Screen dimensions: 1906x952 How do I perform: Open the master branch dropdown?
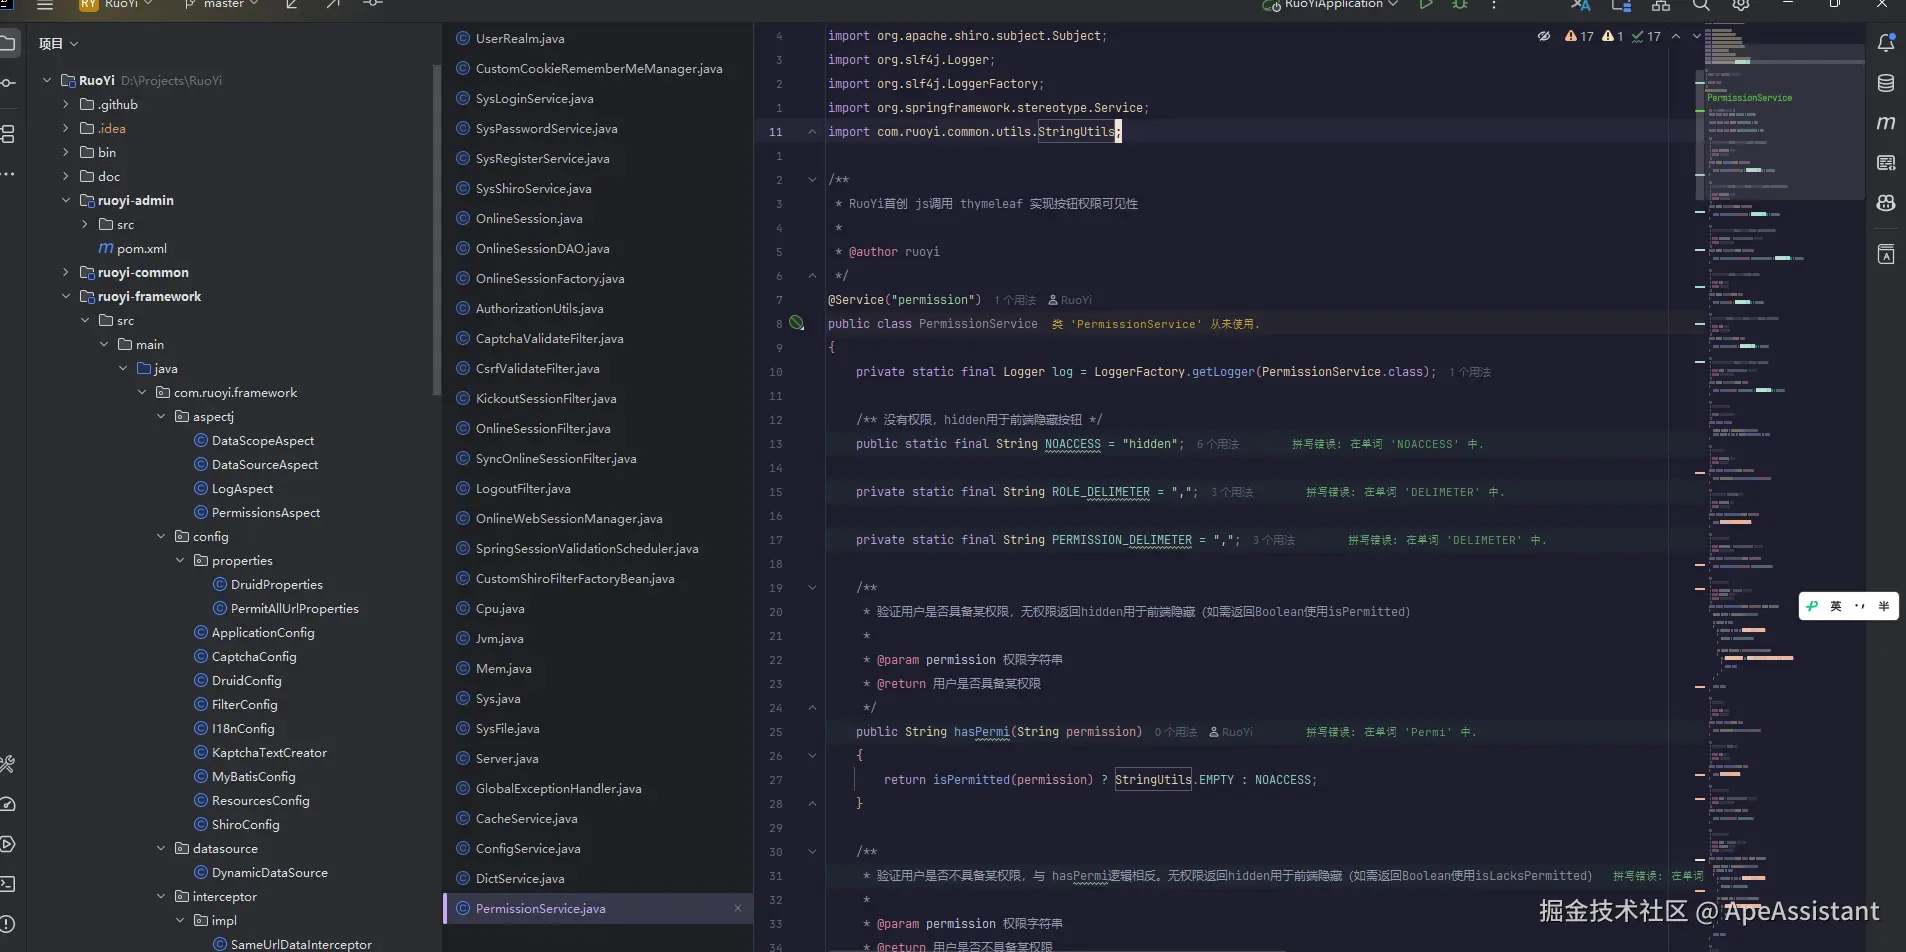(222, 5)
